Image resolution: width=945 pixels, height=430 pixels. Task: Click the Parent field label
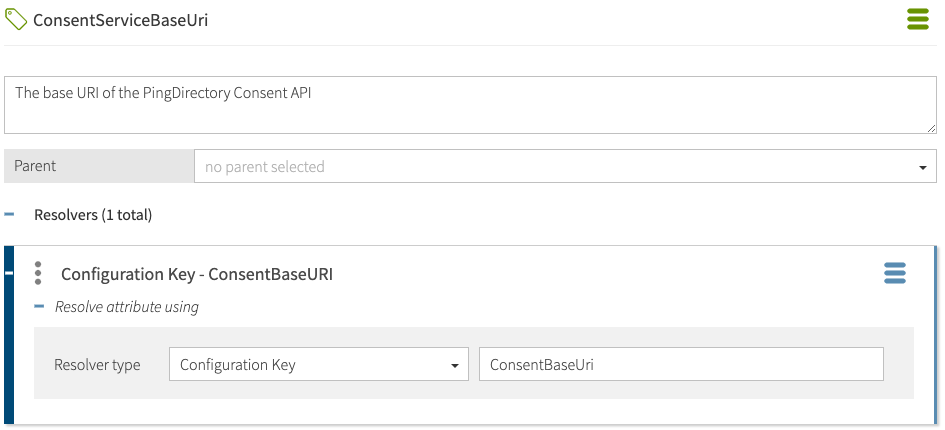(35, 166)
